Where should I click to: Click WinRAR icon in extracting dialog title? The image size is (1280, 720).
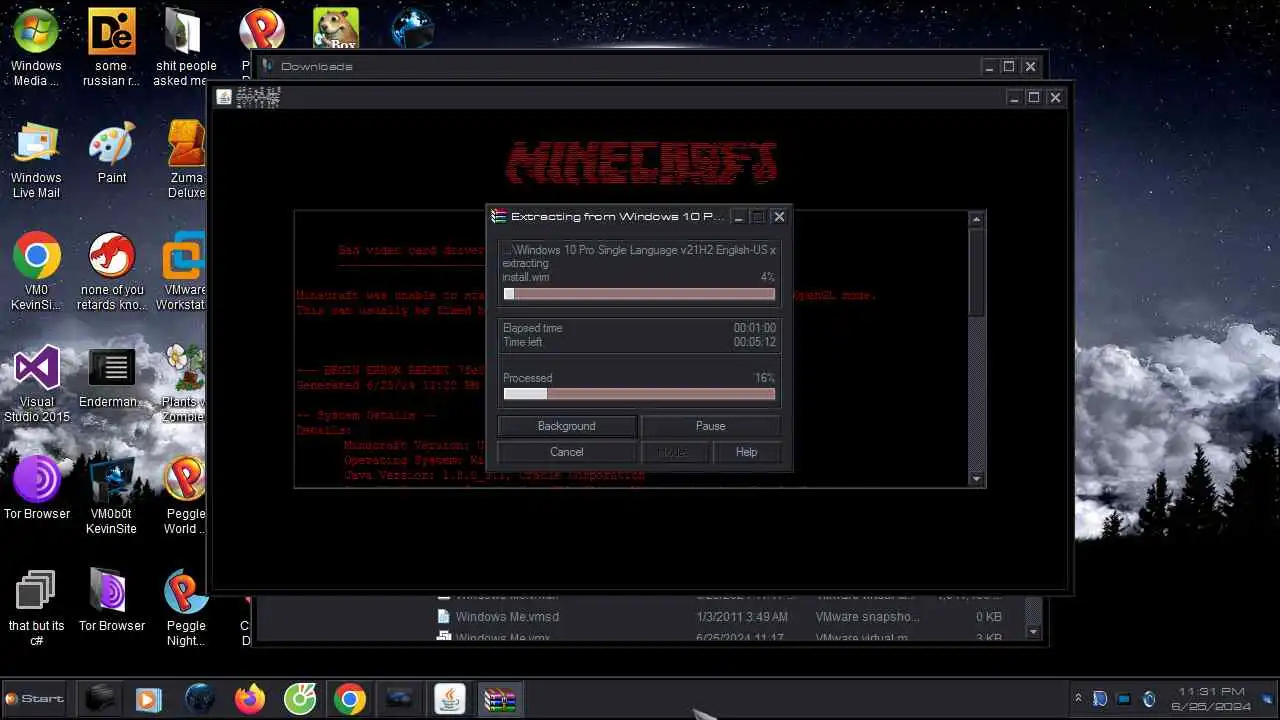pos(499,216)
